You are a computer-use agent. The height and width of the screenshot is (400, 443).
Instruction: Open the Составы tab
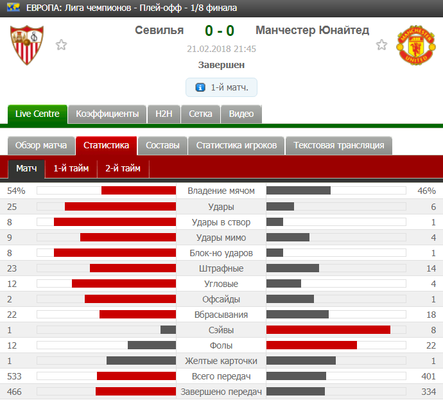[x=162, y=146]
